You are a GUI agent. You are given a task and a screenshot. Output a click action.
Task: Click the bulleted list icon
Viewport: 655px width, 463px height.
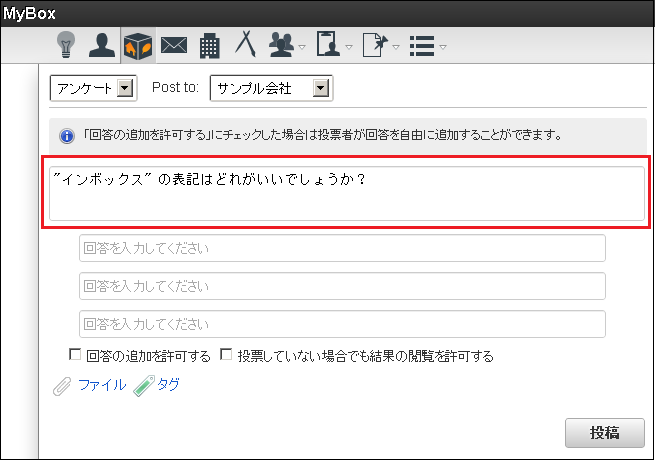click(x=422, y=46)
